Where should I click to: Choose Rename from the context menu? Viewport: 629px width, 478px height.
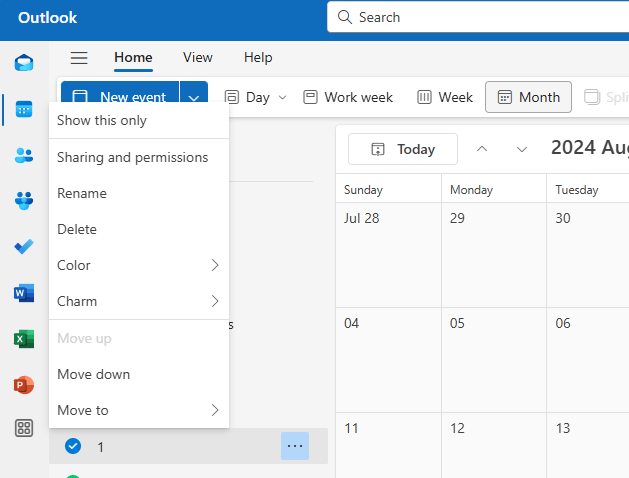[82, 193]
